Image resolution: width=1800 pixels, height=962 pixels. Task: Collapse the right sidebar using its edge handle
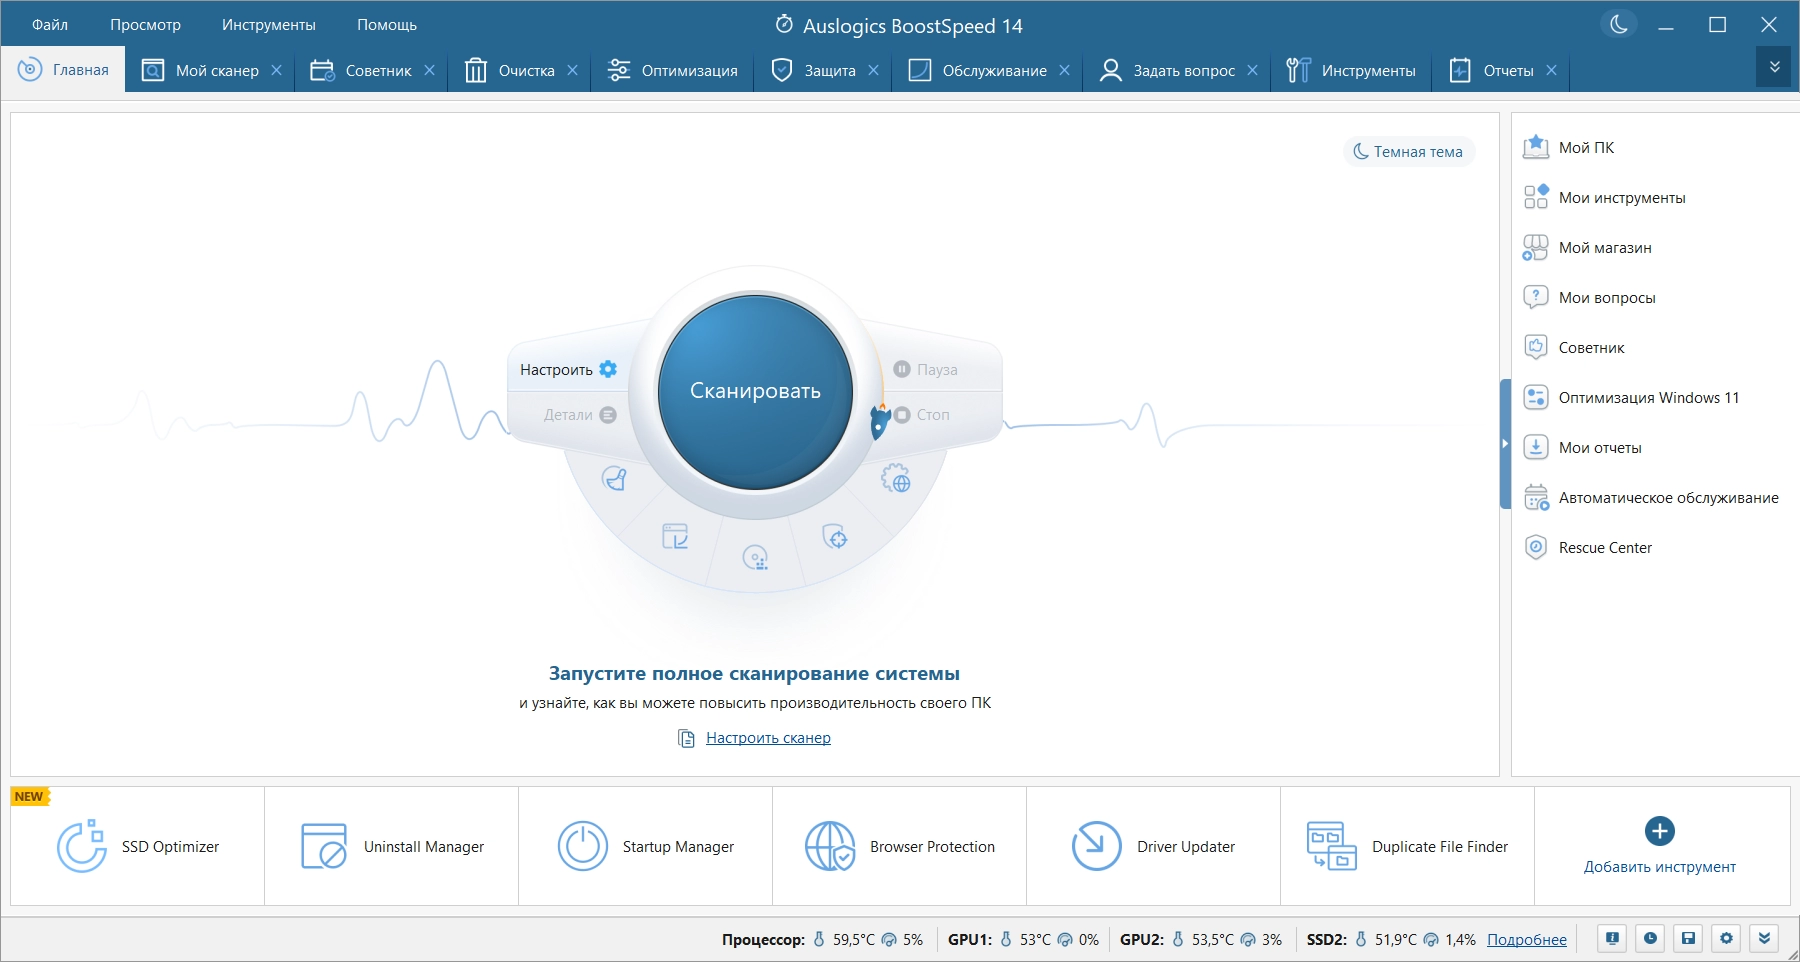(x=1505, y=444)
